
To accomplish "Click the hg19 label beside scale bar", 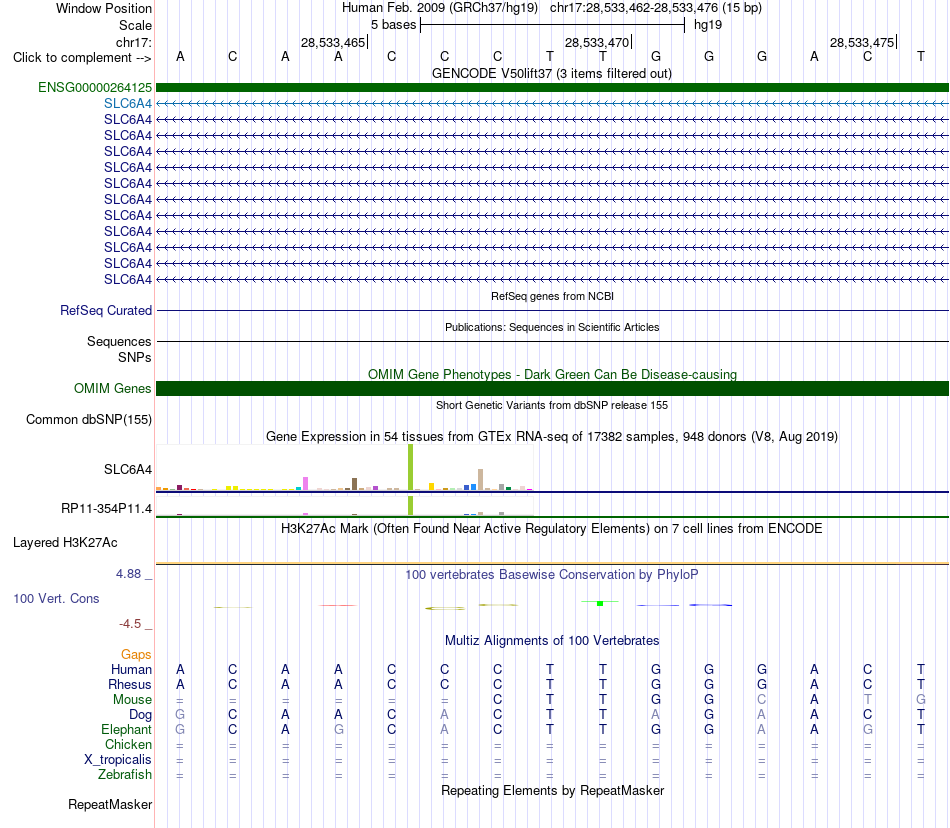I will click(708, 25).
